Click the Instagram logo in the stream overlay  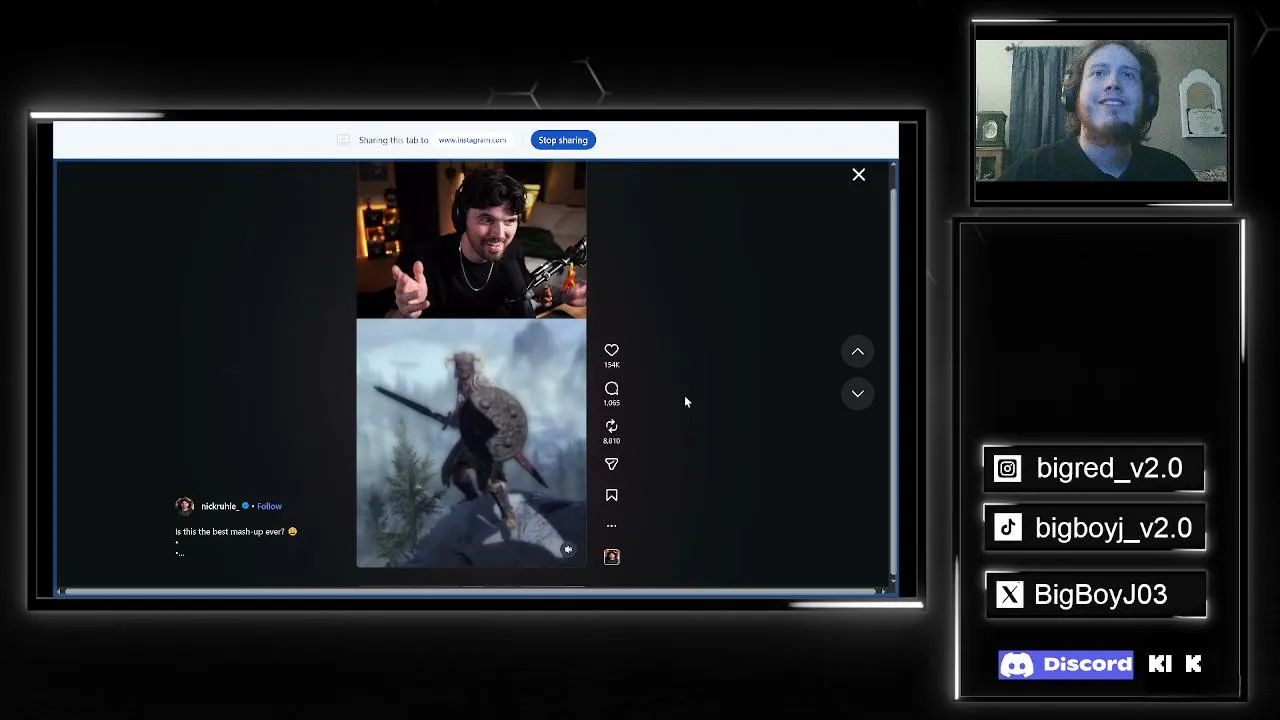click(x=1007, y=469)
